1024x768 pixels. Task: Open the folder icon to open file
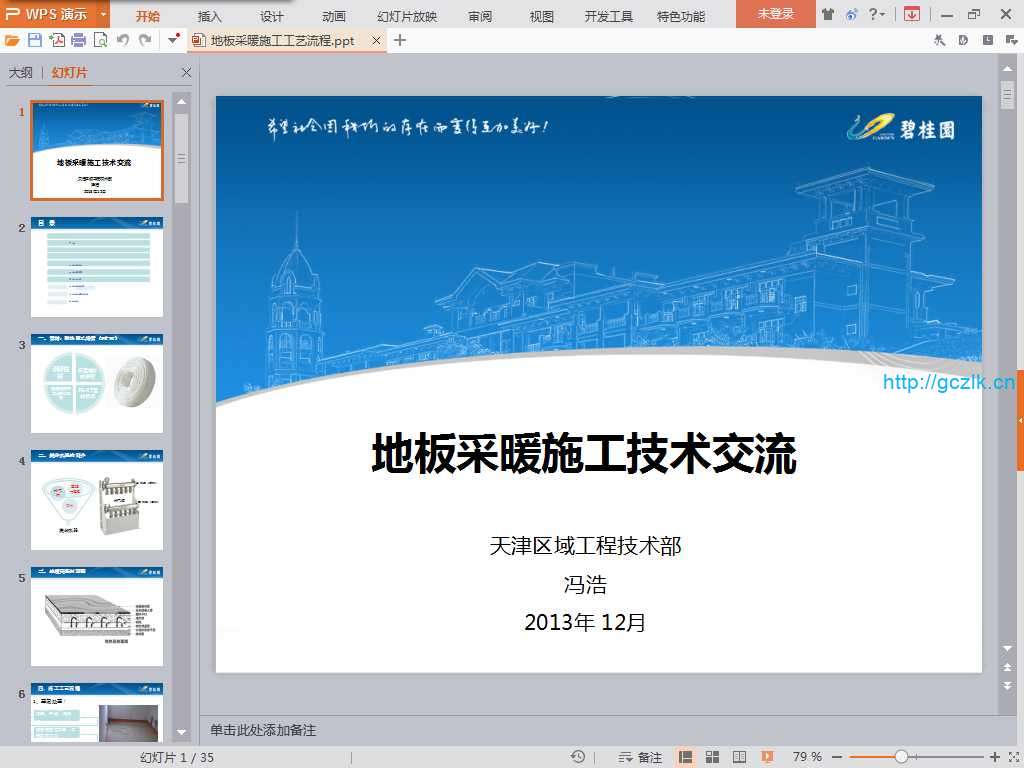[x=12, y=40]
